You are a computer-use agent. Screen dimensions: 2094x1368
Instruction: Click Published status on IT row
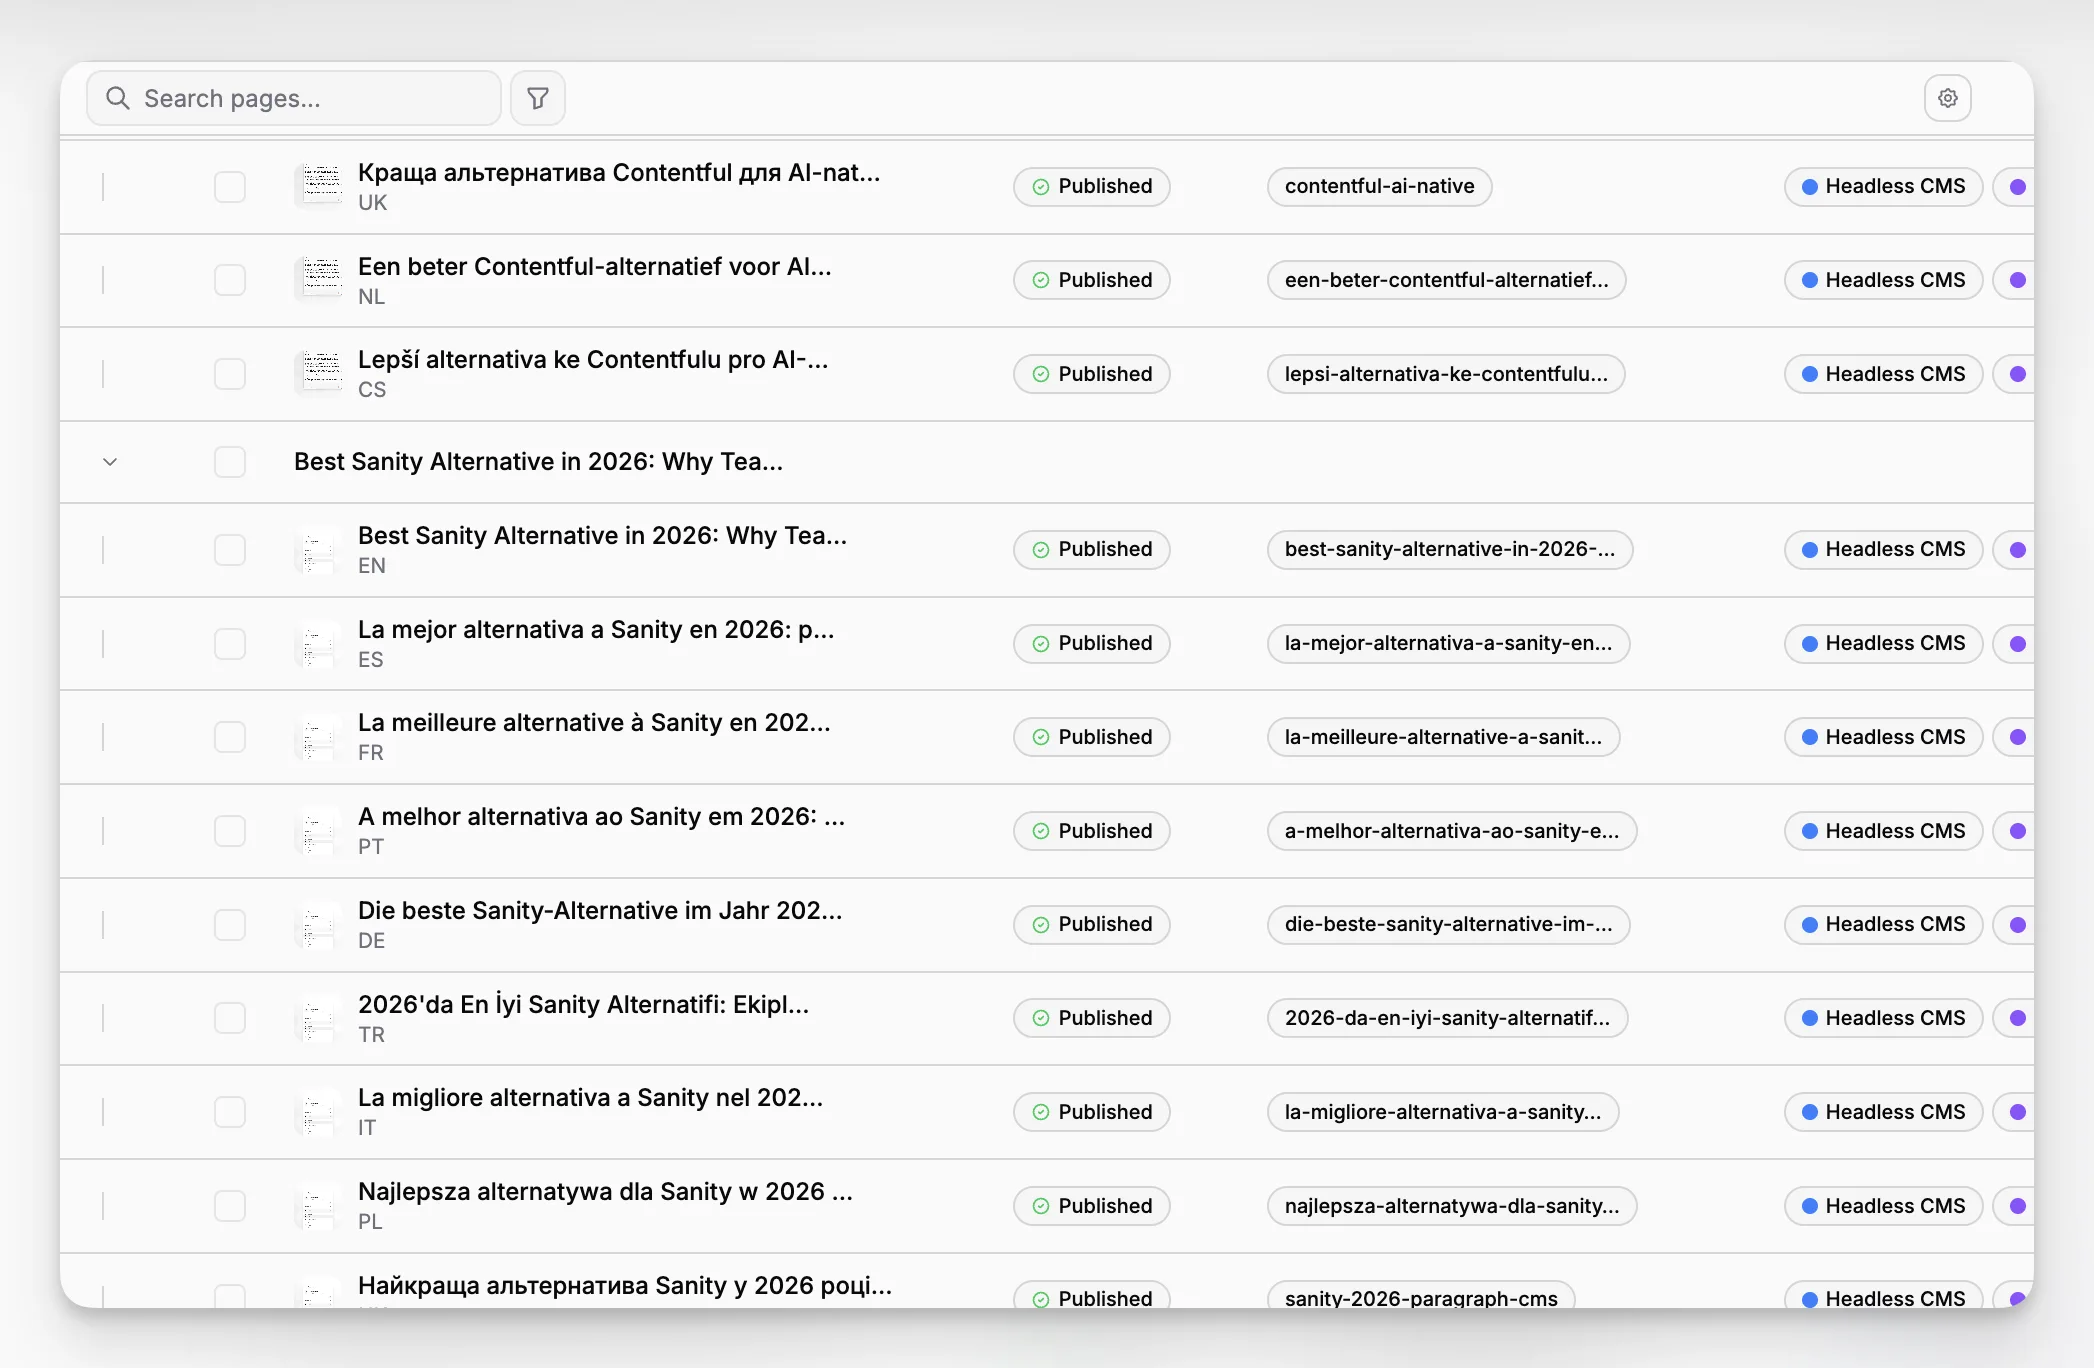pyautogui.click(x=1091, y=1112)
